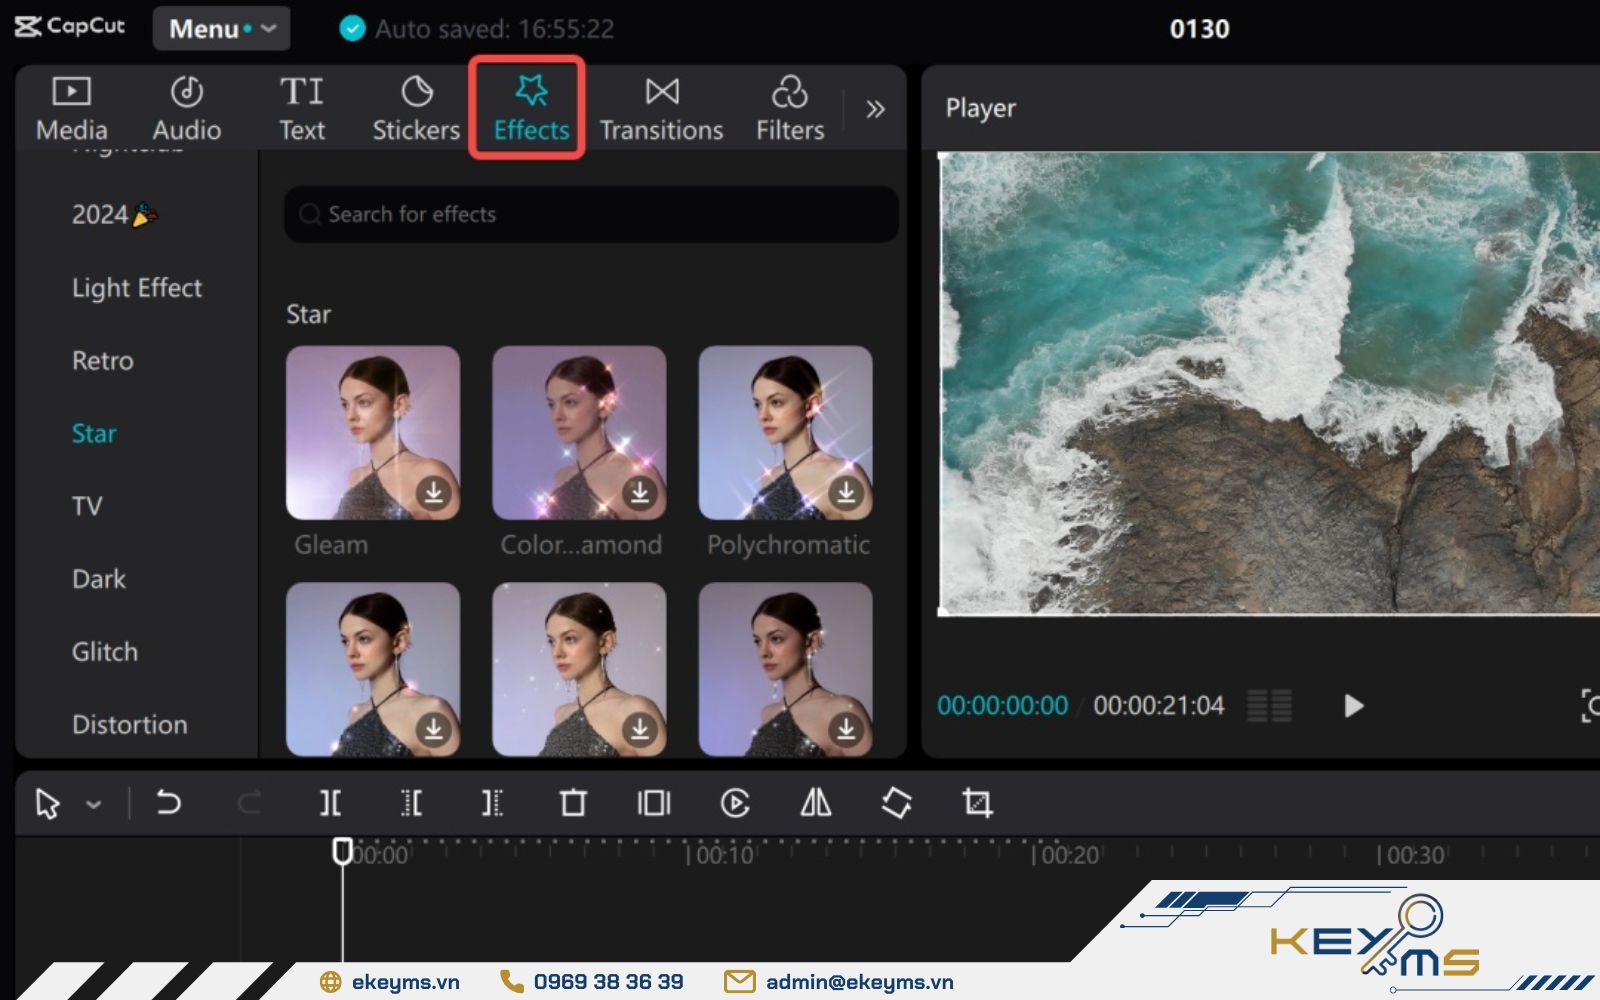Open the Filters panel
1600x1000 pixels.
[x=789, y=108]
